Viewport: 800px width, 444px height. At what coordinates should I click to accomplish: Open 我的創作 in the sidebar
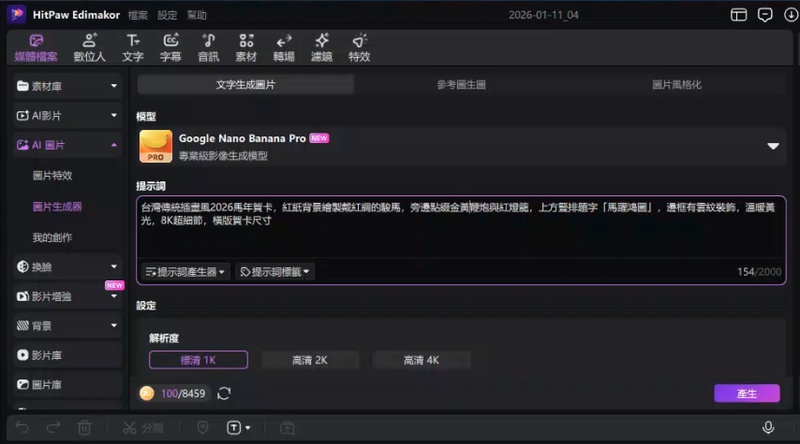tap(53, 237)
